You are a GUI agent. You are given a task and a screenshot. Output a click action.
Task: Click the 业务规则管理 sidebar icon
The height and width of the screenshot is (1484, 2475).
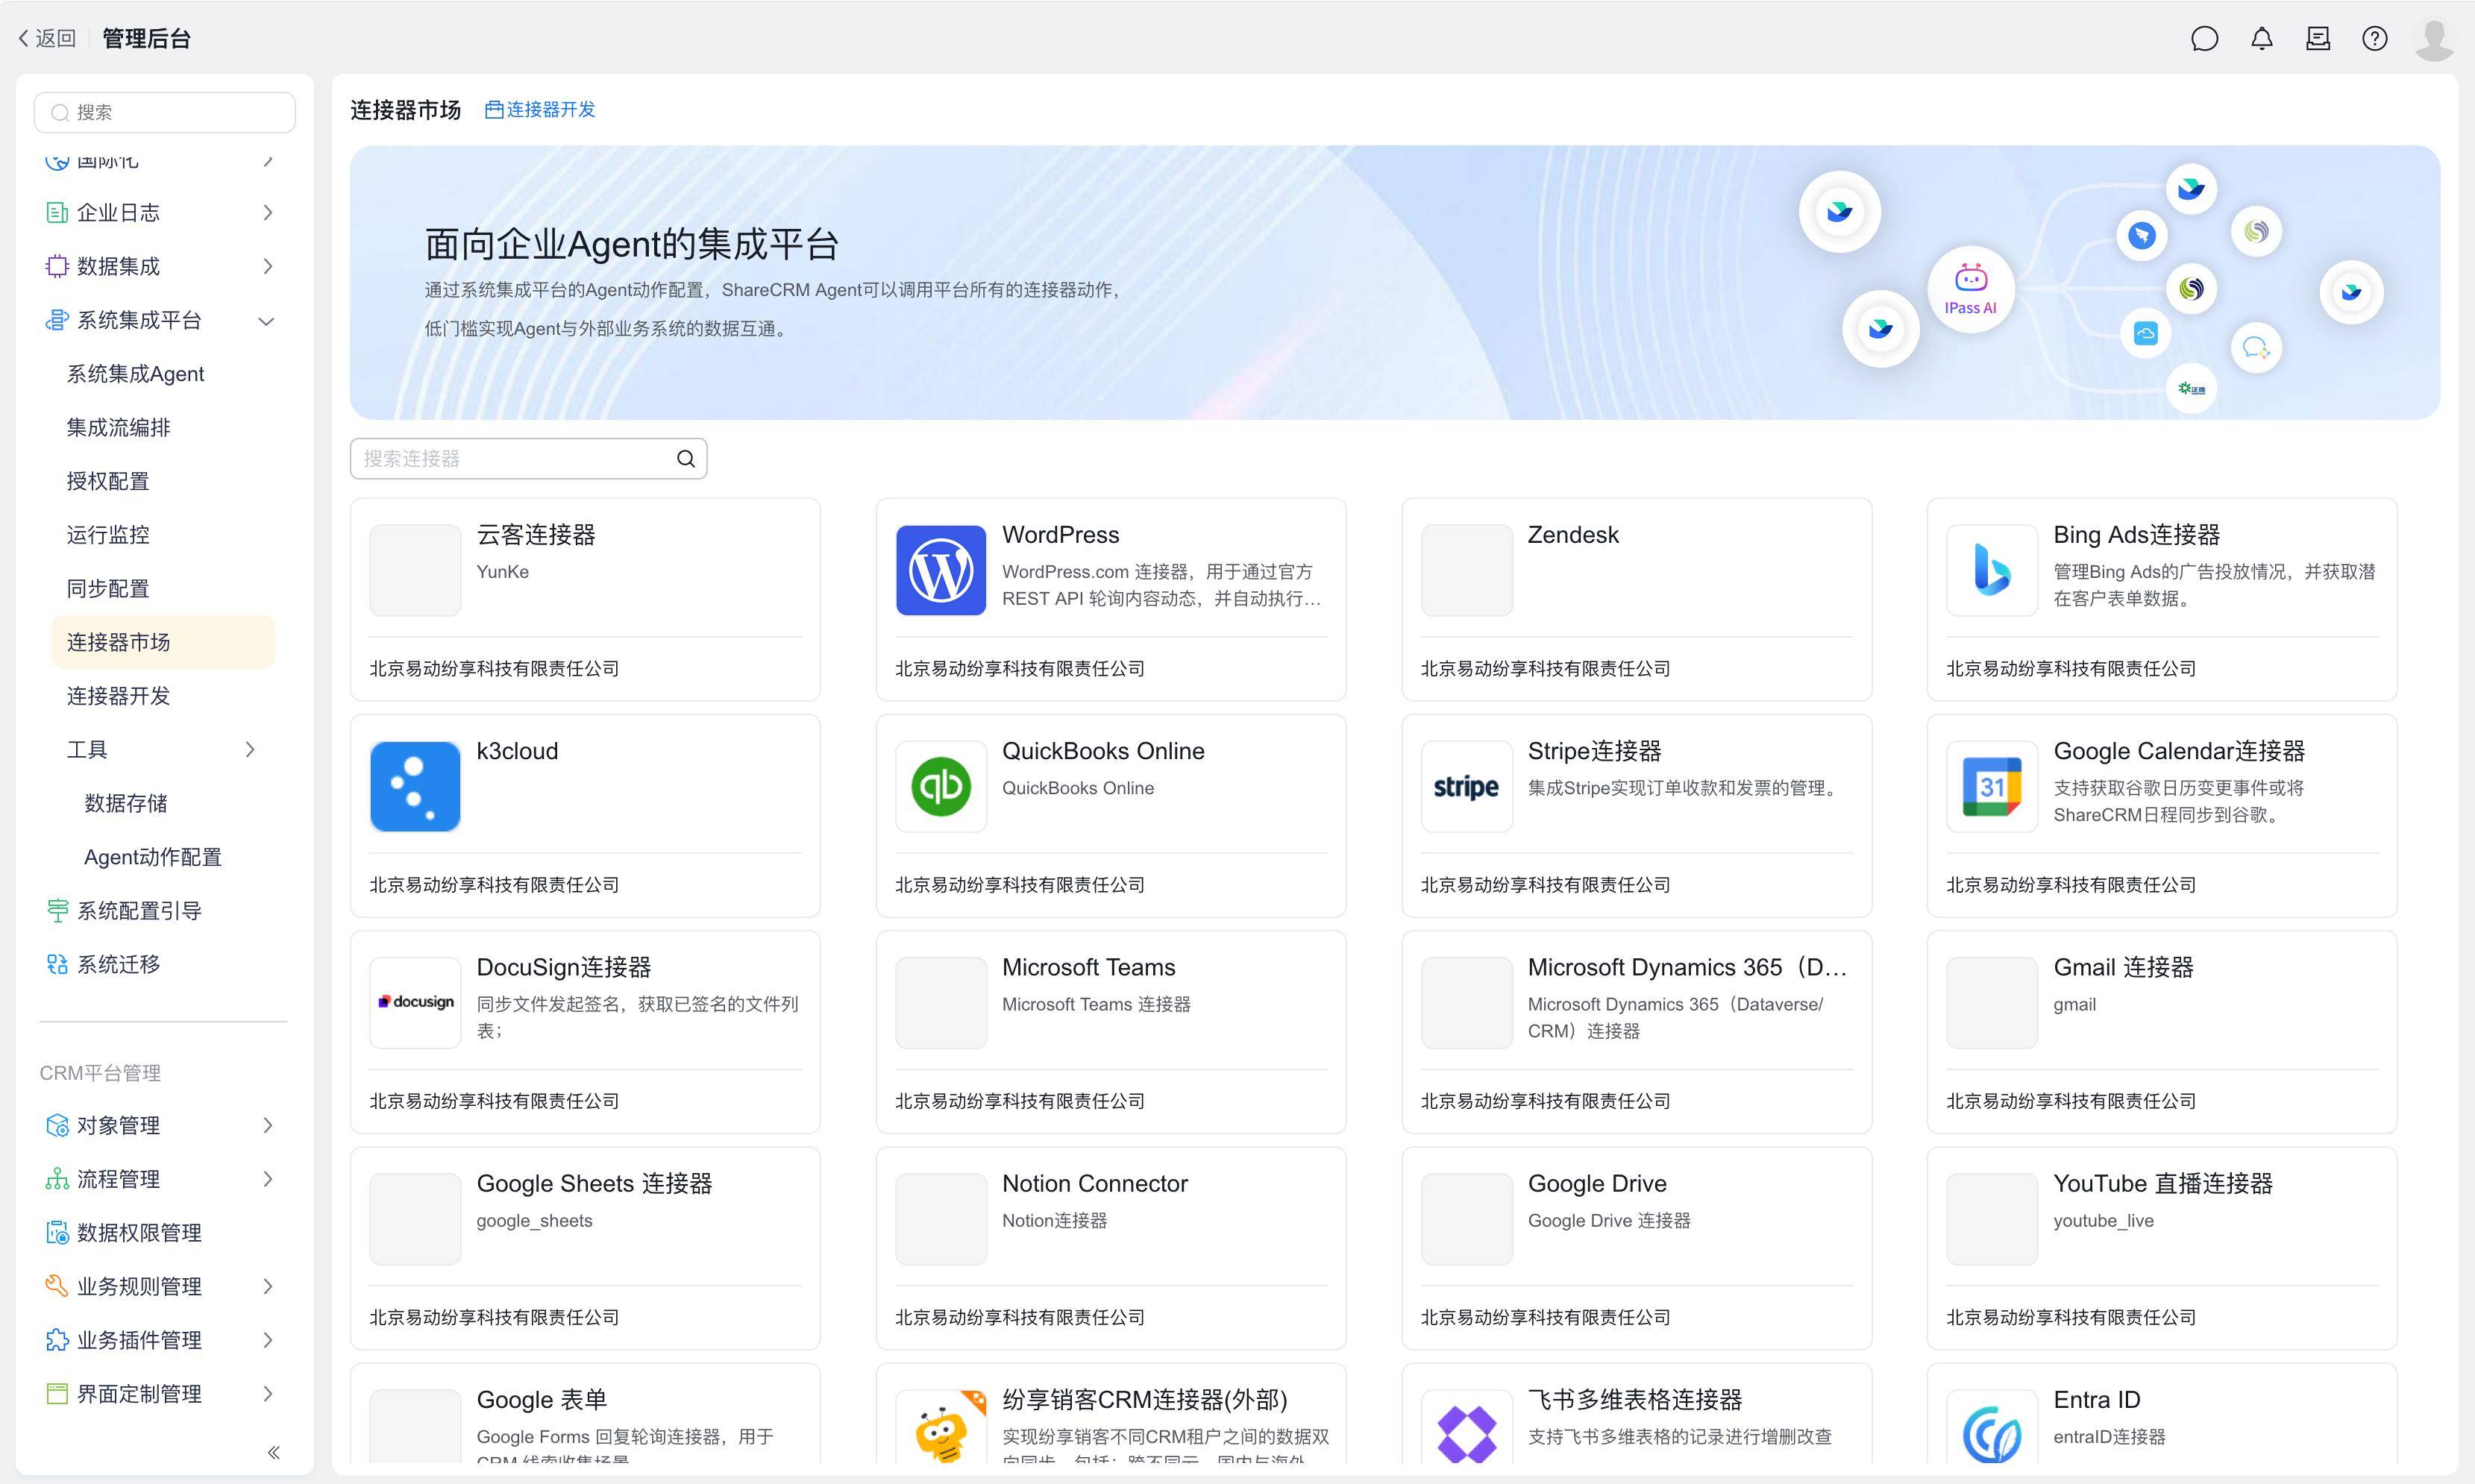[57, 1286]
